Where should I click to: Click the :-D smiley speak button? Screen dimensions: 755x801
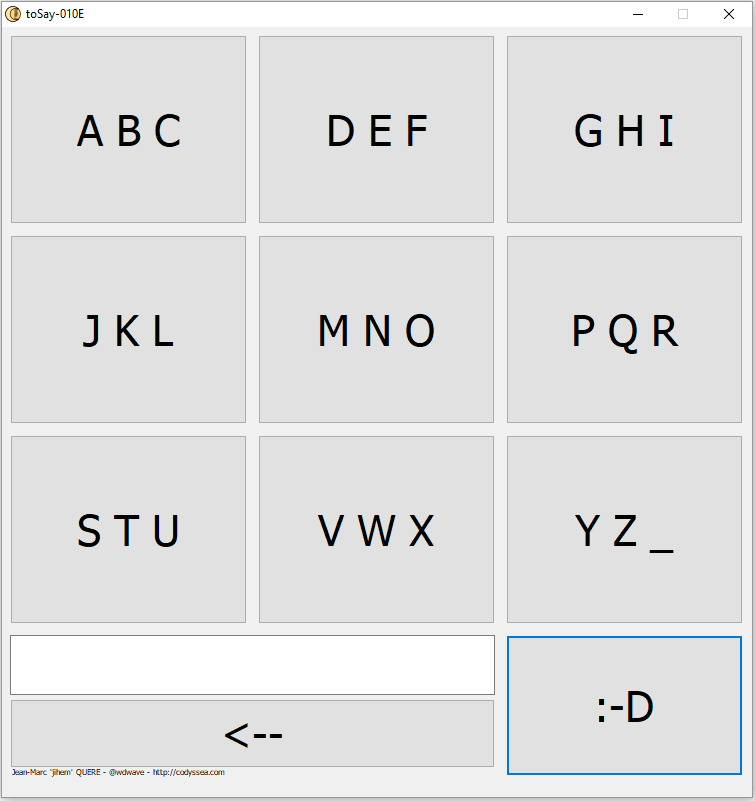pos(624,705)
